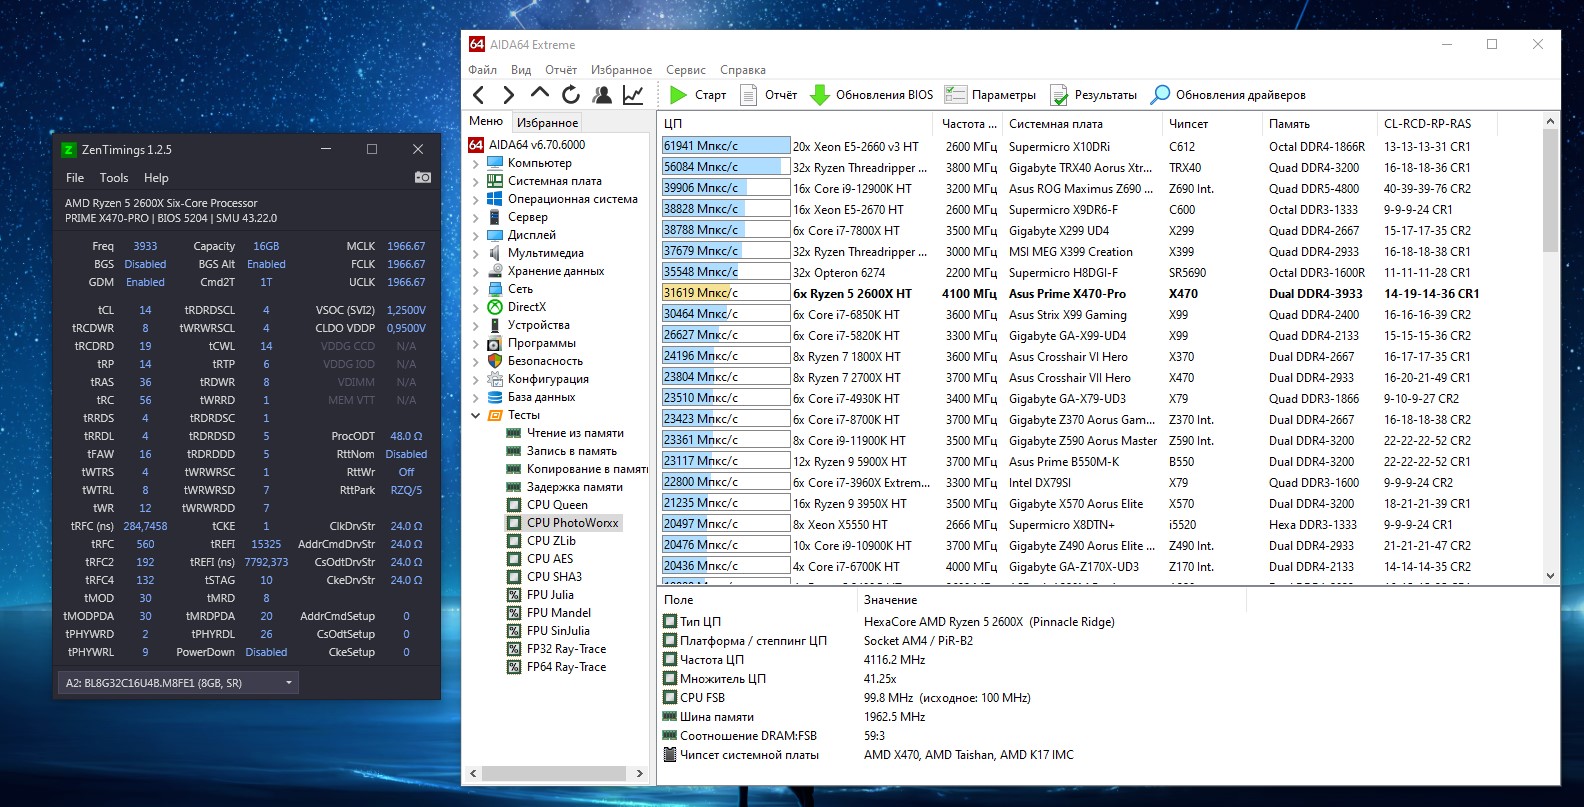
Task: Select the Дисплей tree item
Action: tap(532, 235)
